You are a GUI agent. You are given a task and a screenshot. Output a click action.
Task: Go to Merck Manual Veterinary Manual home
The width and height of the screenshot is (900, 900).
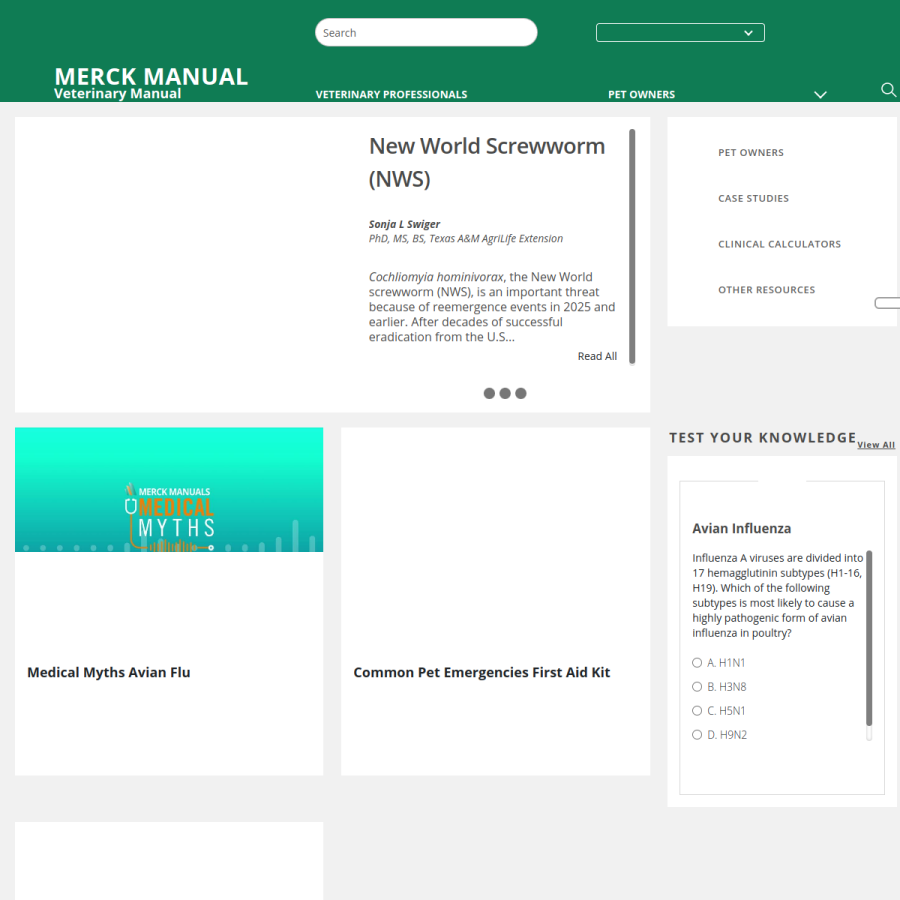pos(151,83)
